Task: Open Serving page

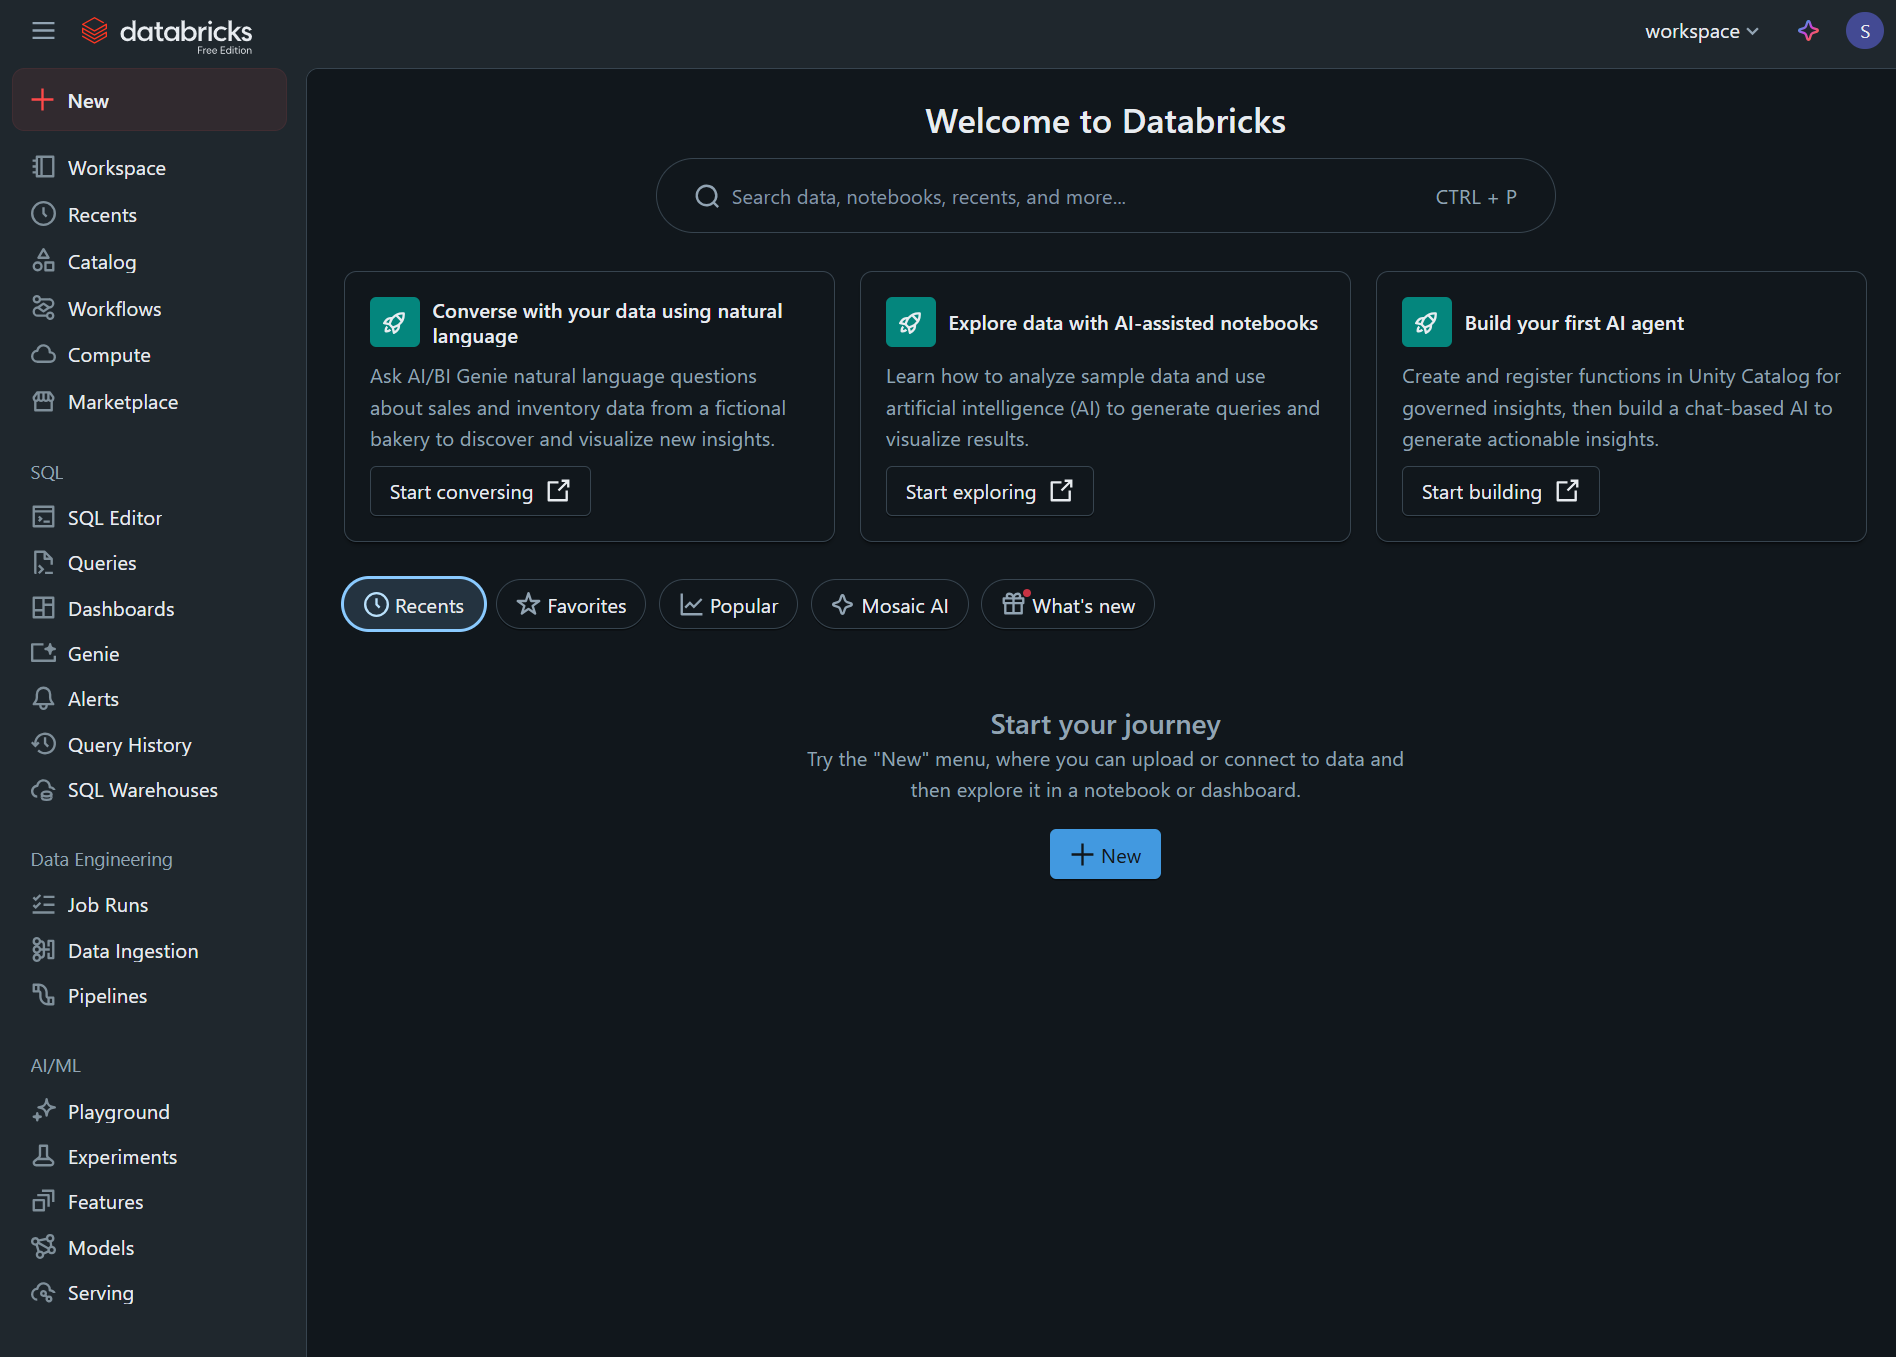Action: point(150,1293)
